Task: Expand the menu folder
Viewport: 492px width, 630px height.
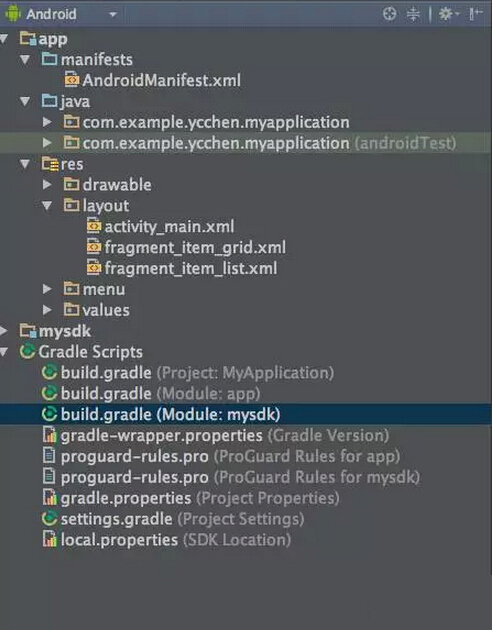Action: 47,289
